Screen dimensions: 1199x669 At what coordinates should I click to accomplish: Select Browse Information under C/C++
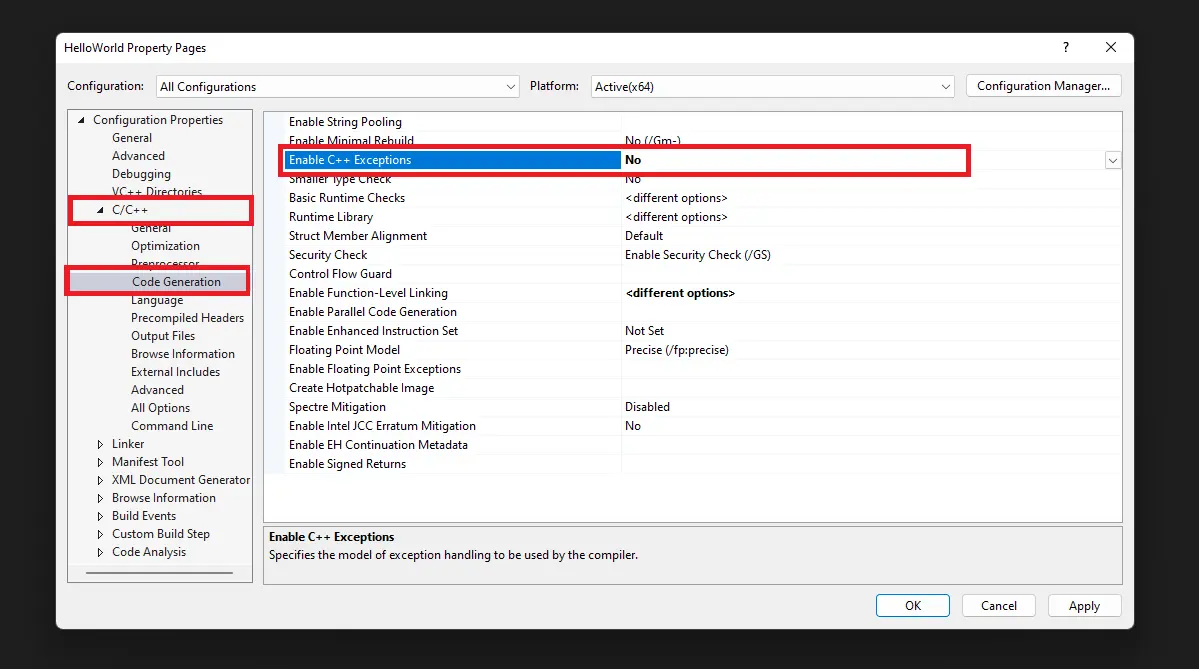[183, 354]
